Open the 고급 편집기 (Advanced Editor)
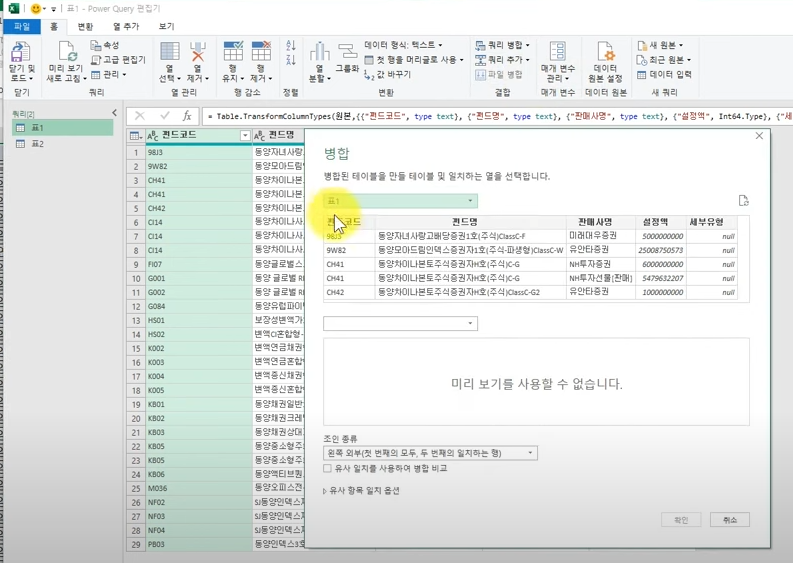Screen dimensions: 793x563 tap(118, 60)
